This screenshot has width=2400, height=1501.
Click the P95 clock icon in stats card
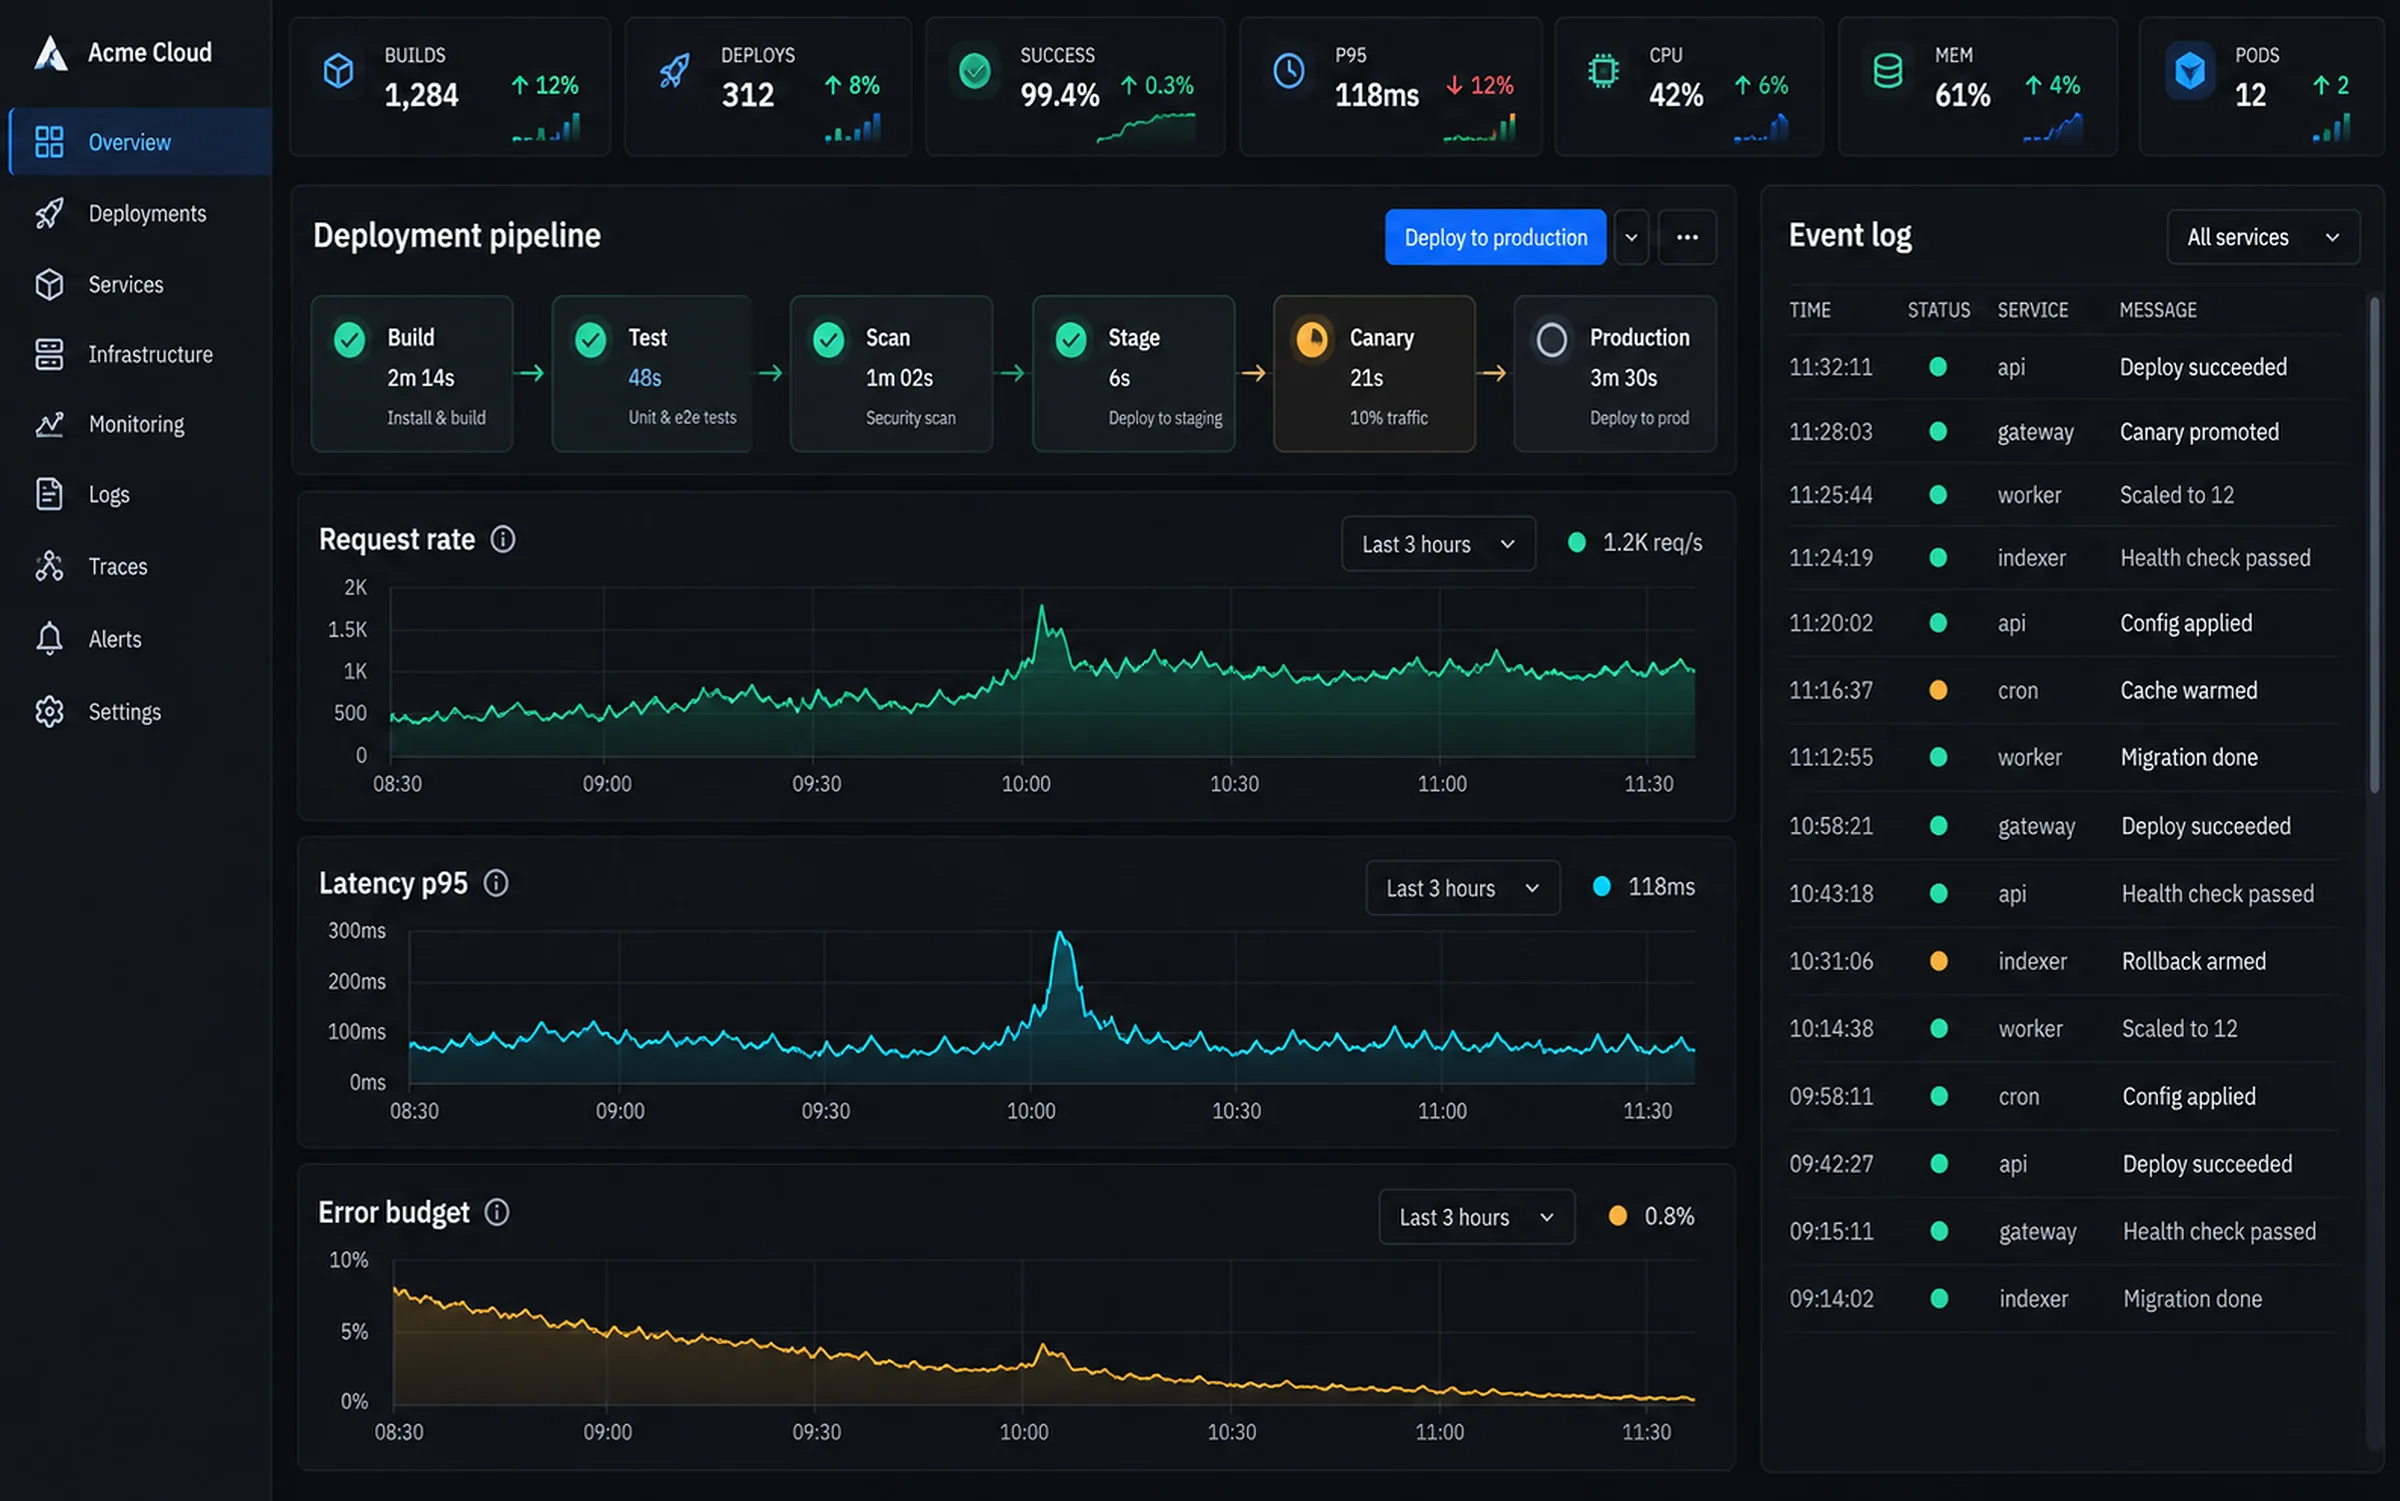tap(1289, 71)
